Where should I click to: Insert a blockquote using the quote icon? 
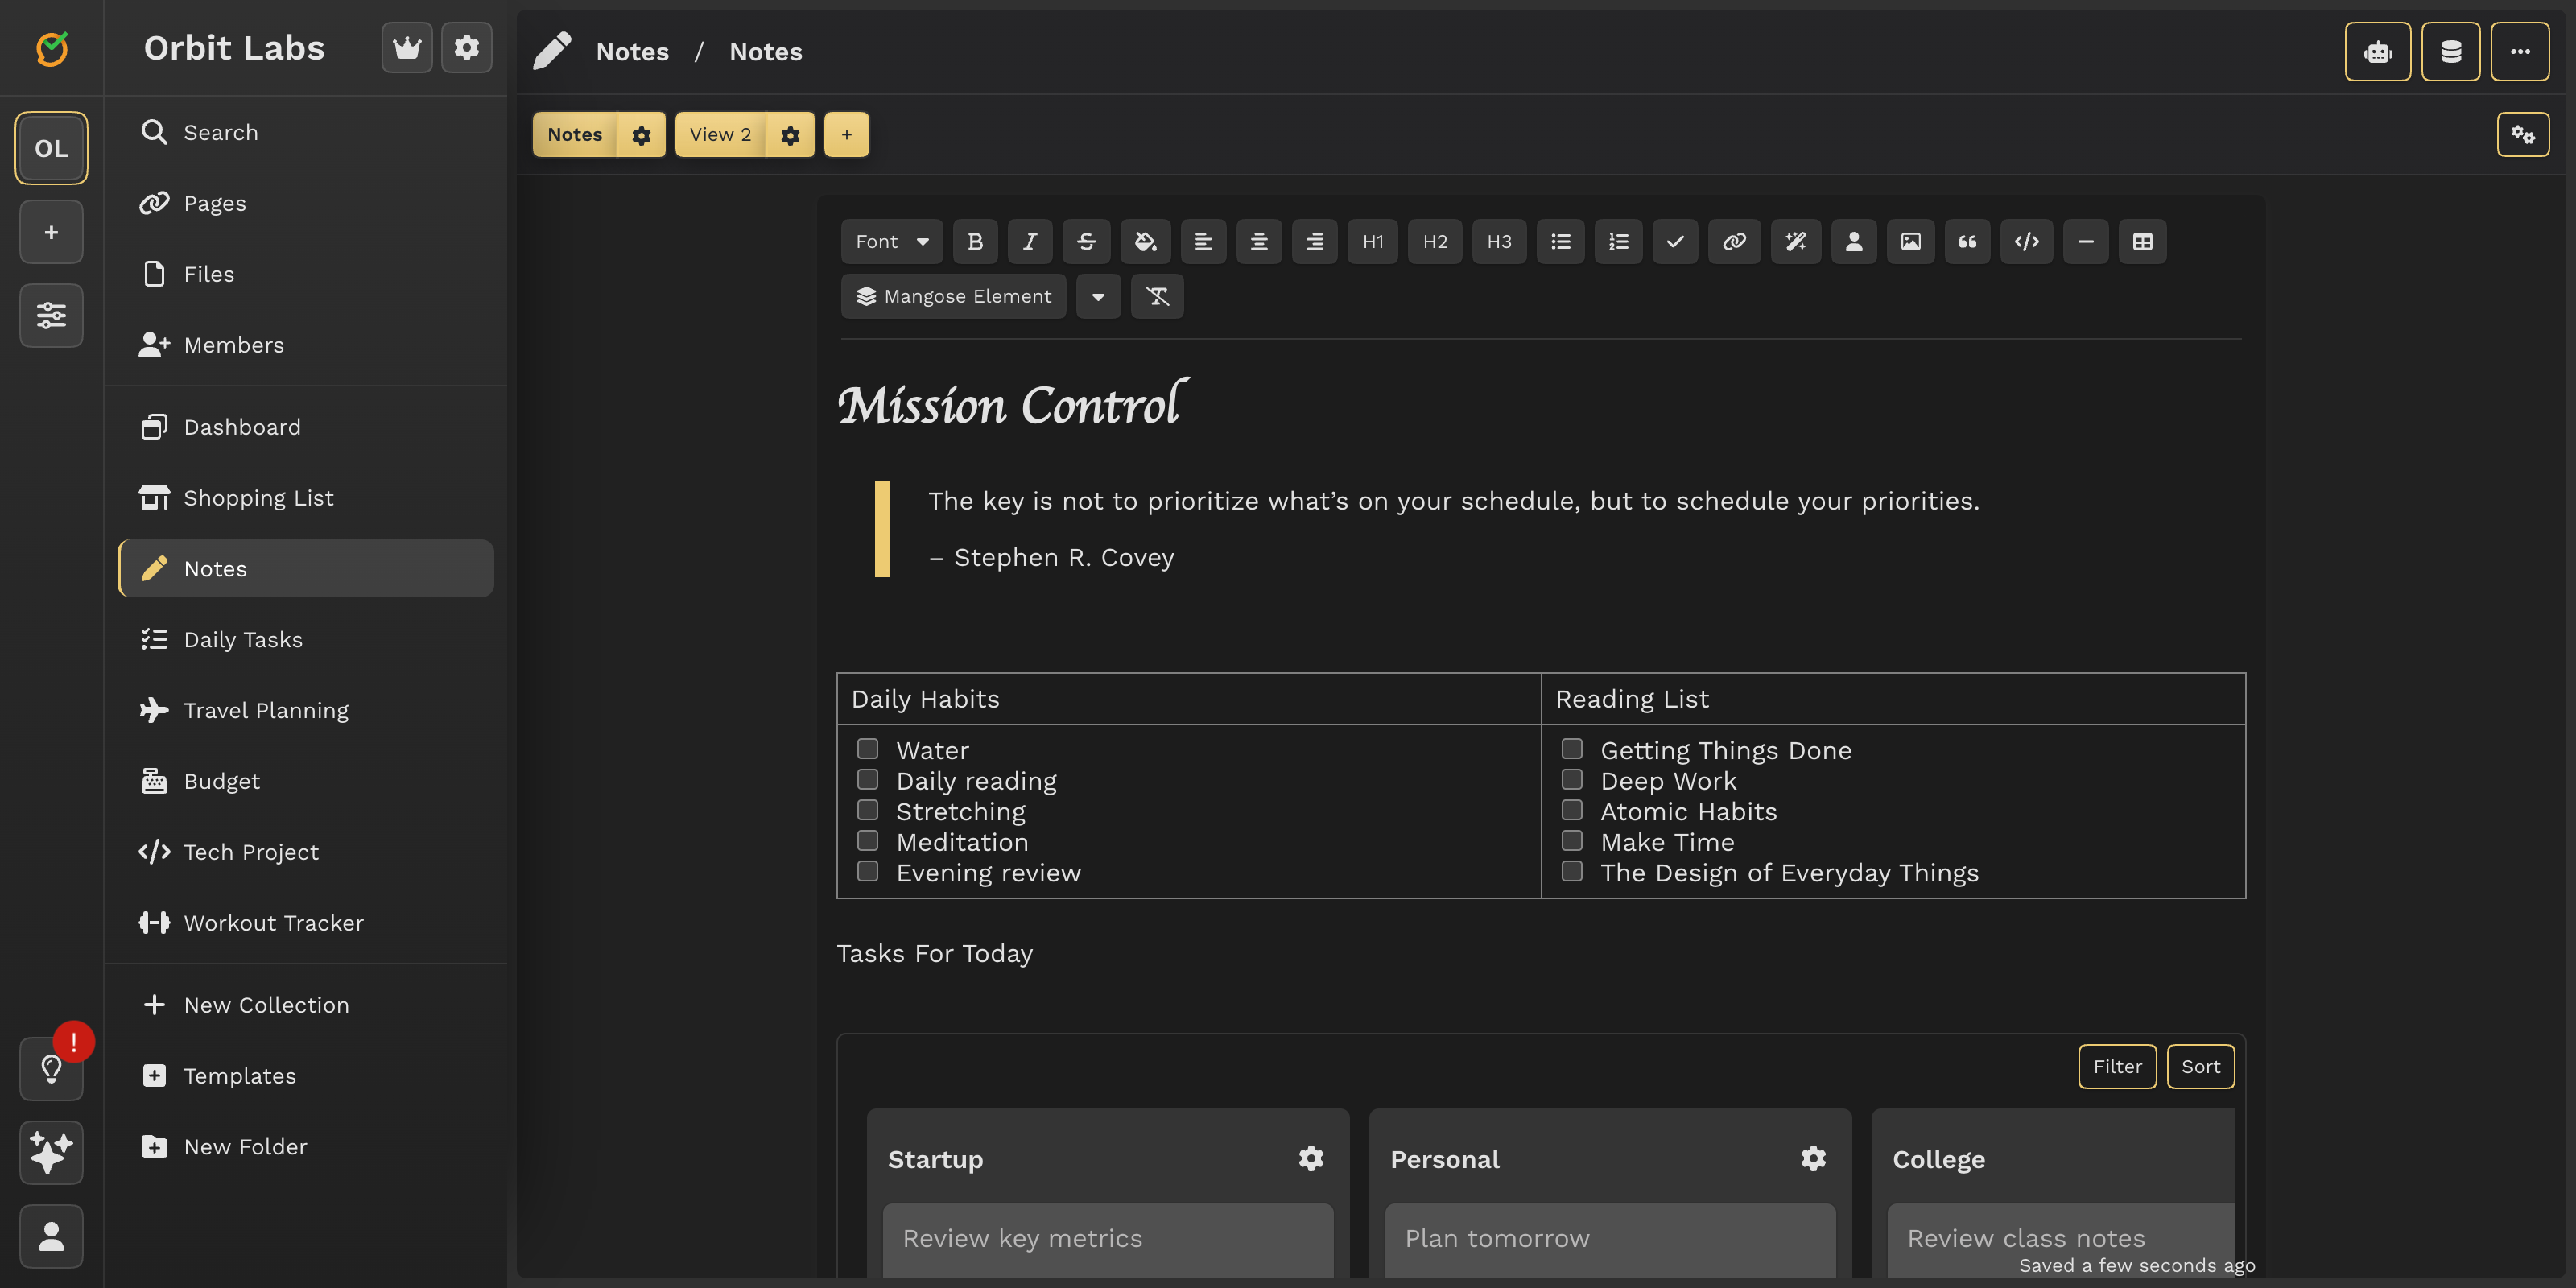[x=1967, y=241]
